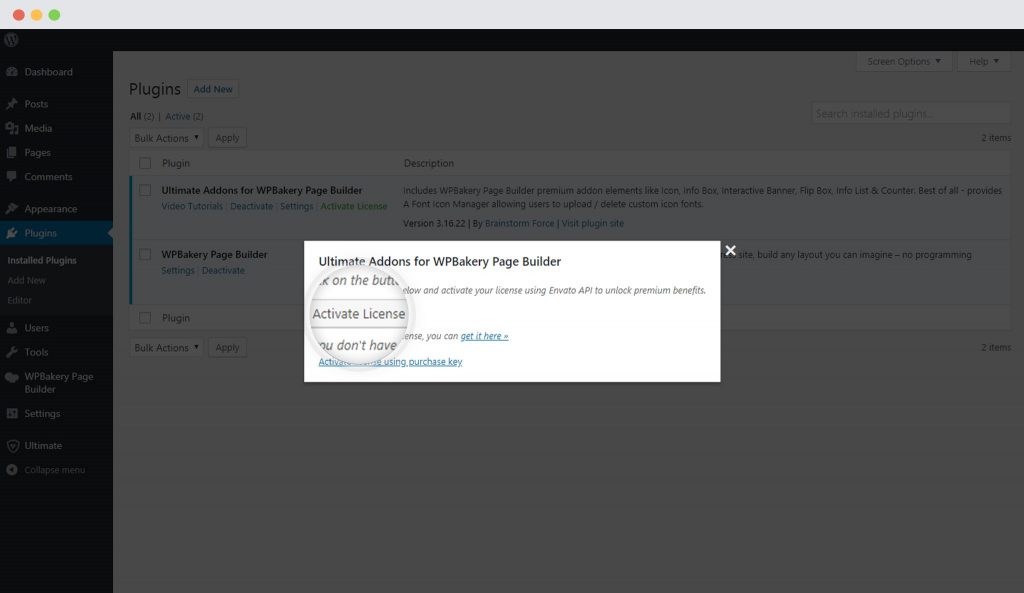Click the macOS green zoom button

click(54, 14)
